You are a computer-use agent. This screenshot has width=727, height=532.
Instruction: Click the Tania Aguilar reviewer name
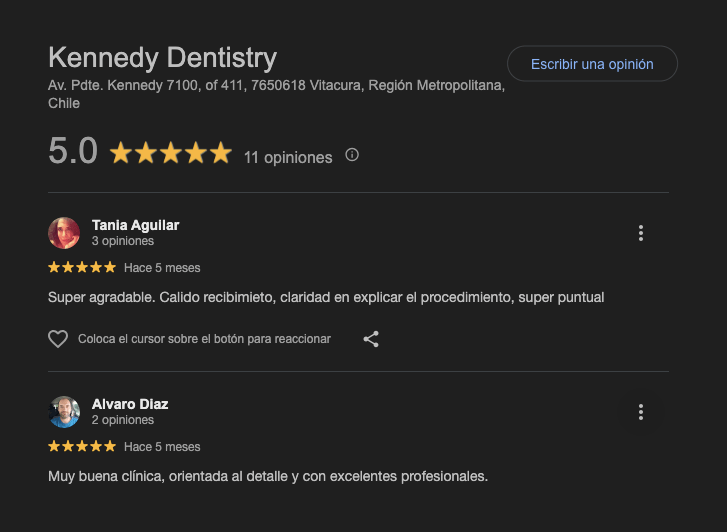tap(135, 225)
